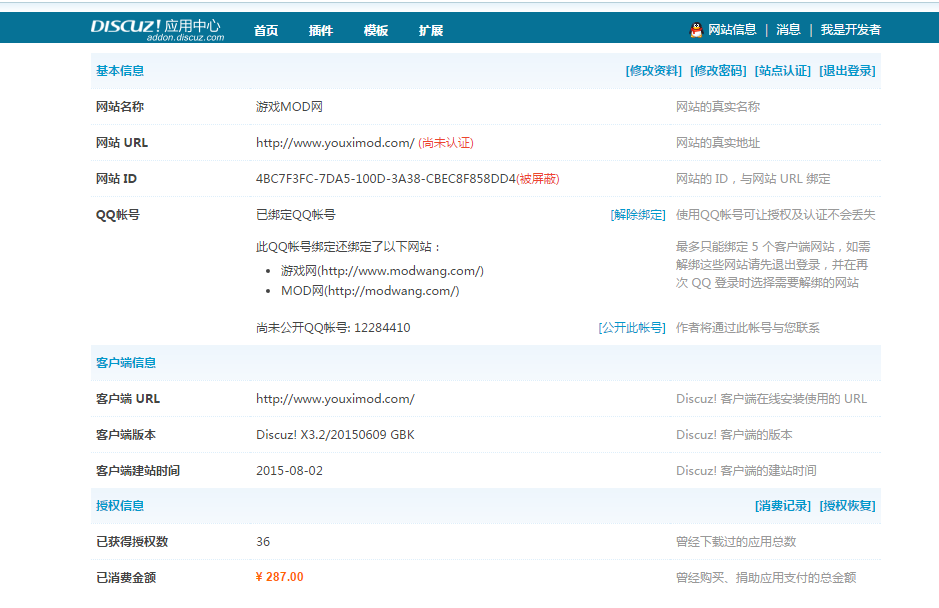Screen dimensions: 939x608
Task: Click the [站点认证] link
Action: (783, 71)
